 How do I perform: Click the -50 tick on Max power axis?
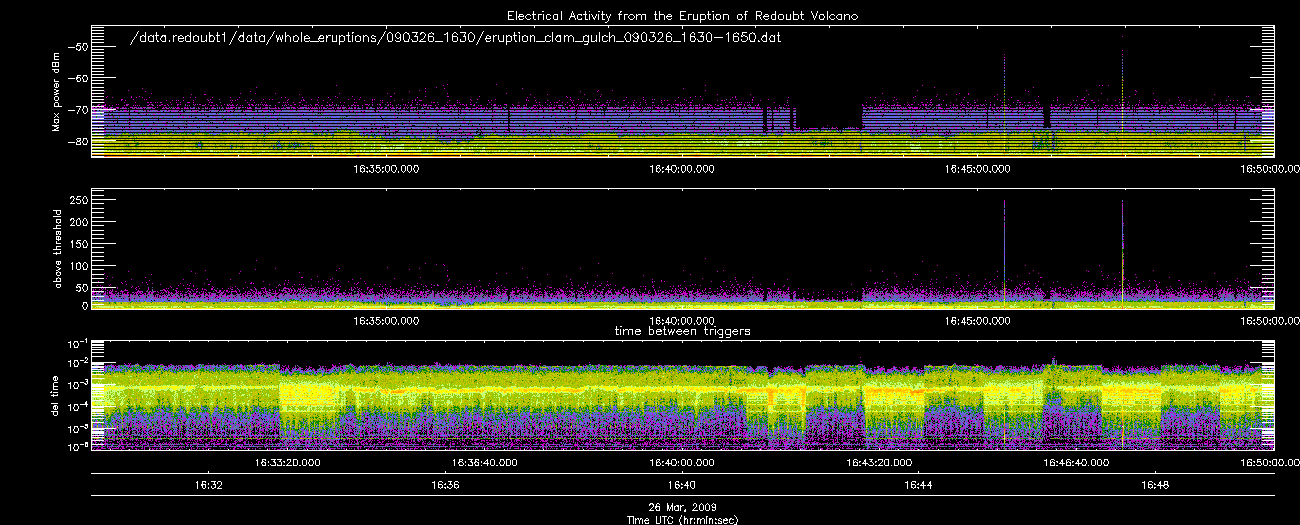point(76,47)
